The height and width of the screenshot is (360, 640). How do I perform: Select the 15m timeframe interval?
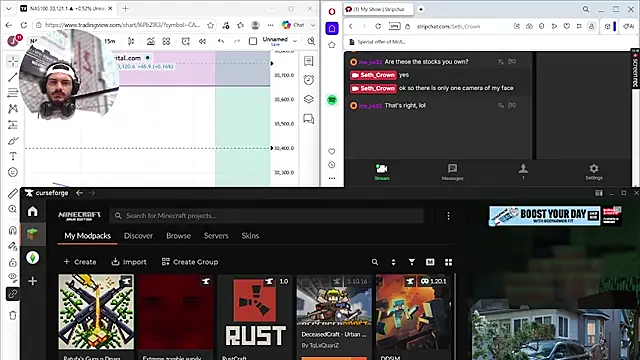tap(109, 41)
